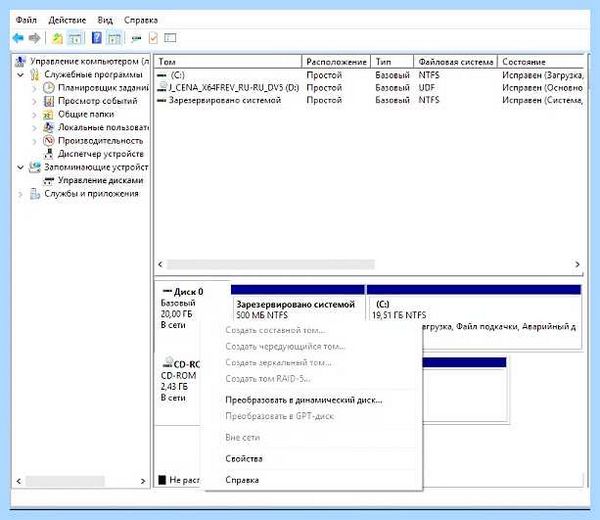Expand the Производительность node
Viewport: 600px width, 520px height.
pos(34,141)
